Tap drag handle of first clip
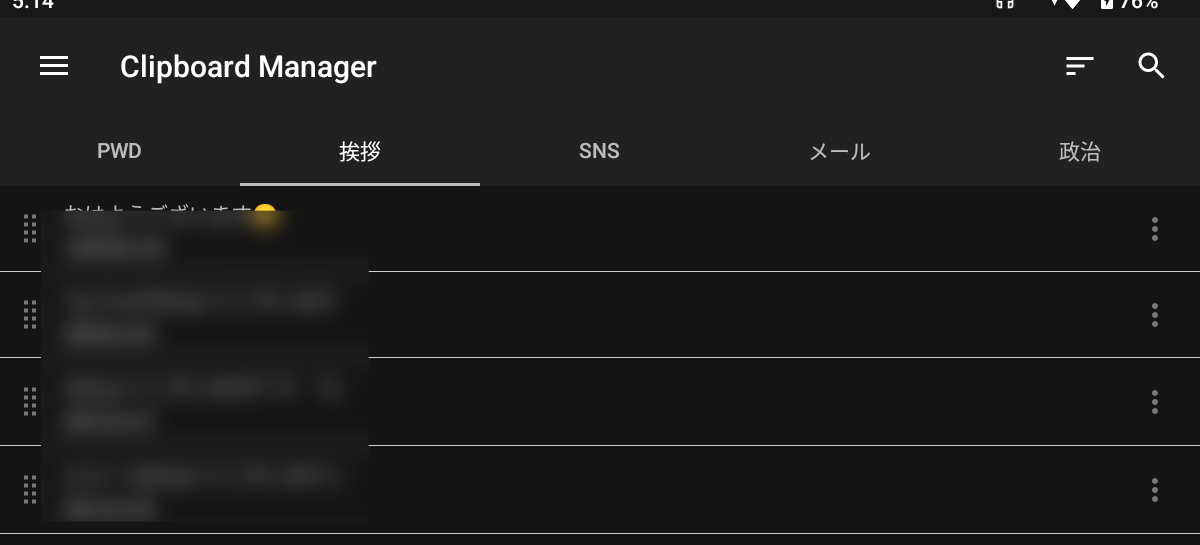The width and height of the screenshot is (1200, 545). (29, 229)
